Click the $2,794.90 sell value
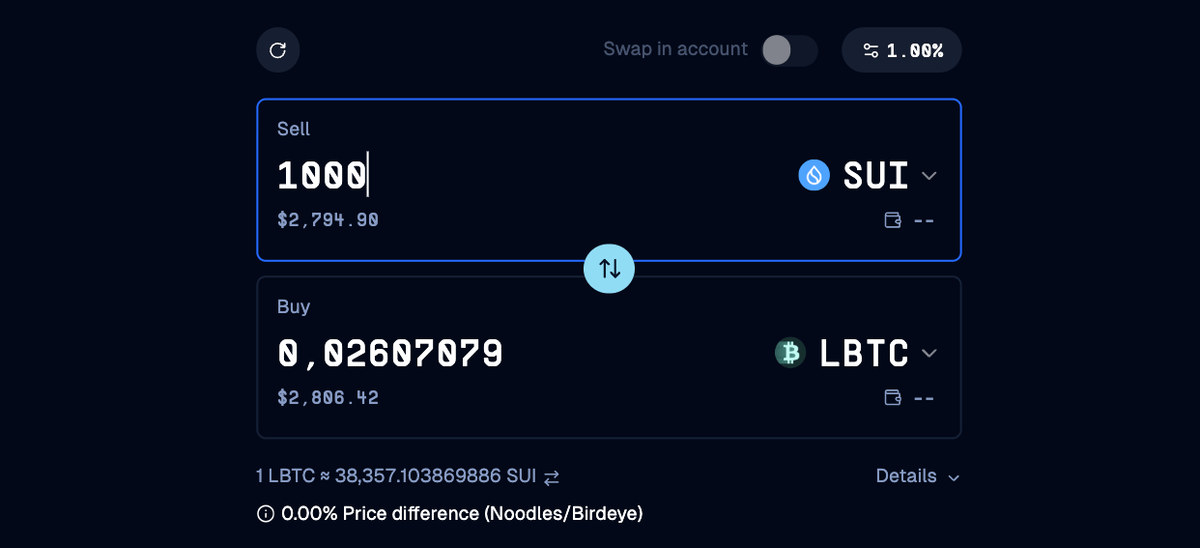Viewport: 1200px width, 548px height. [x=328, y=219]
